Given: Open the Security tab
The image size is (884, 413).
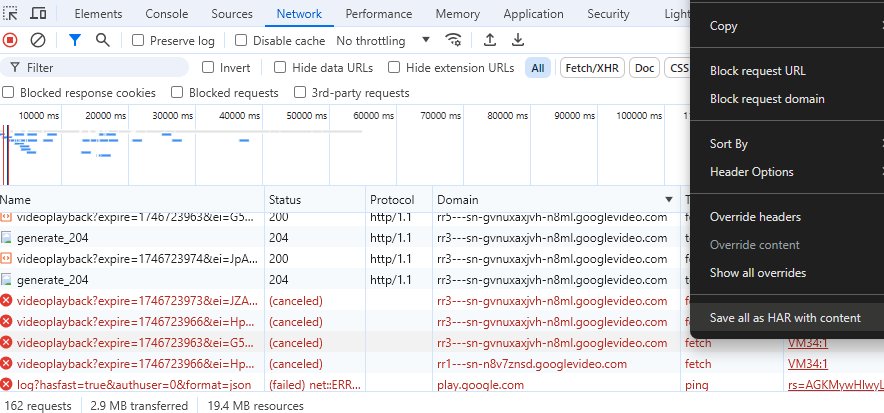Looking at the screenshot, I should click(x=608, y=14).
